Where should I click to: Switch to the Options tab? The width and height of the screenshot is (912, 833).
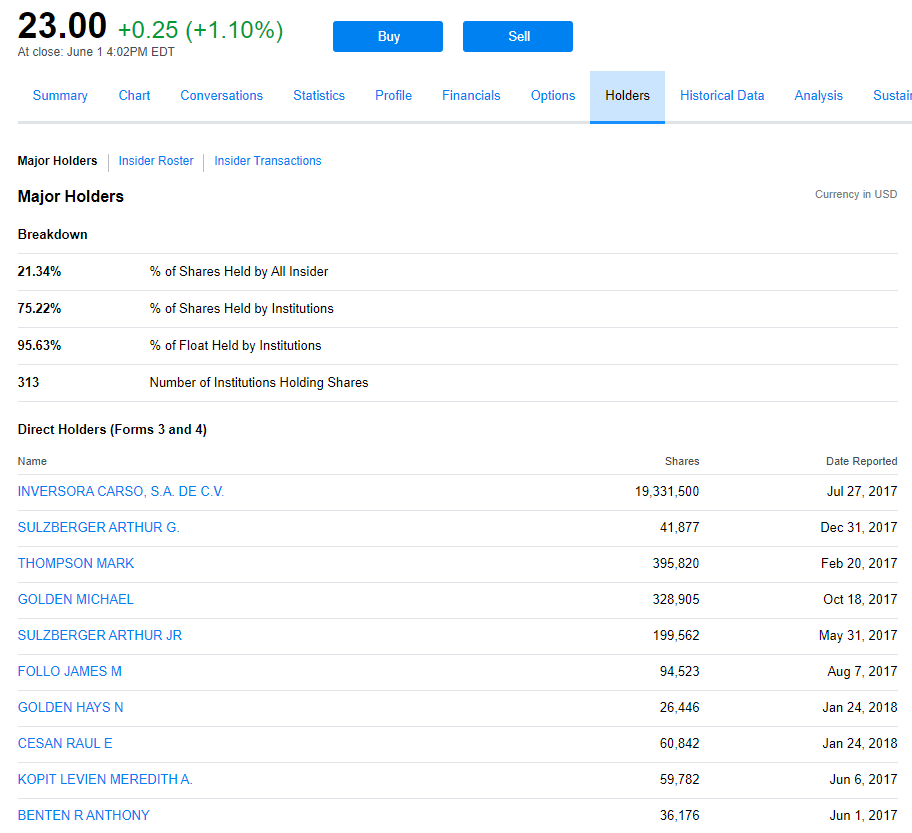(x=553, y=95)
